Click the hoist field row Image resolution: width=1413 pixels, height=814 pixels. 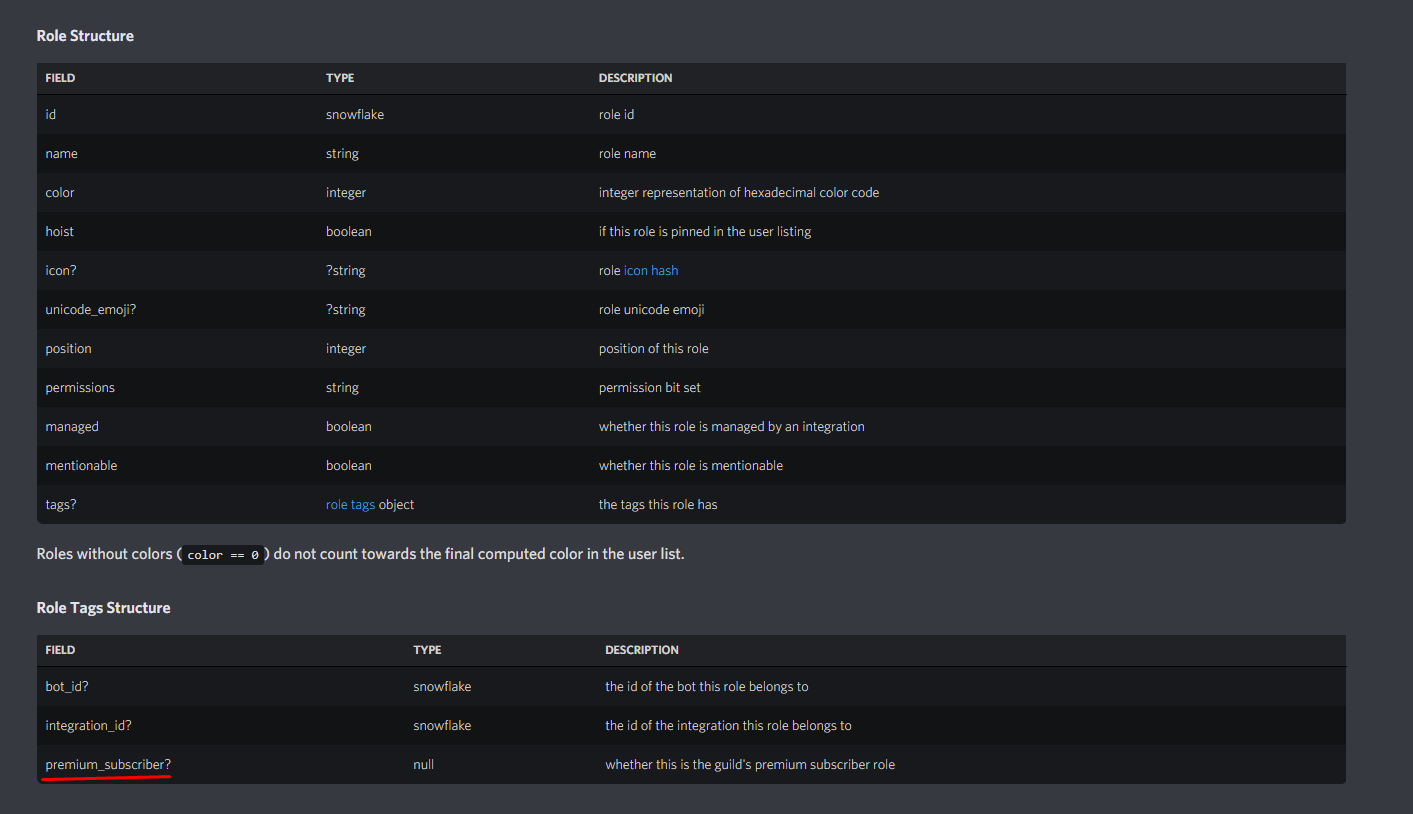coord(59,231)
